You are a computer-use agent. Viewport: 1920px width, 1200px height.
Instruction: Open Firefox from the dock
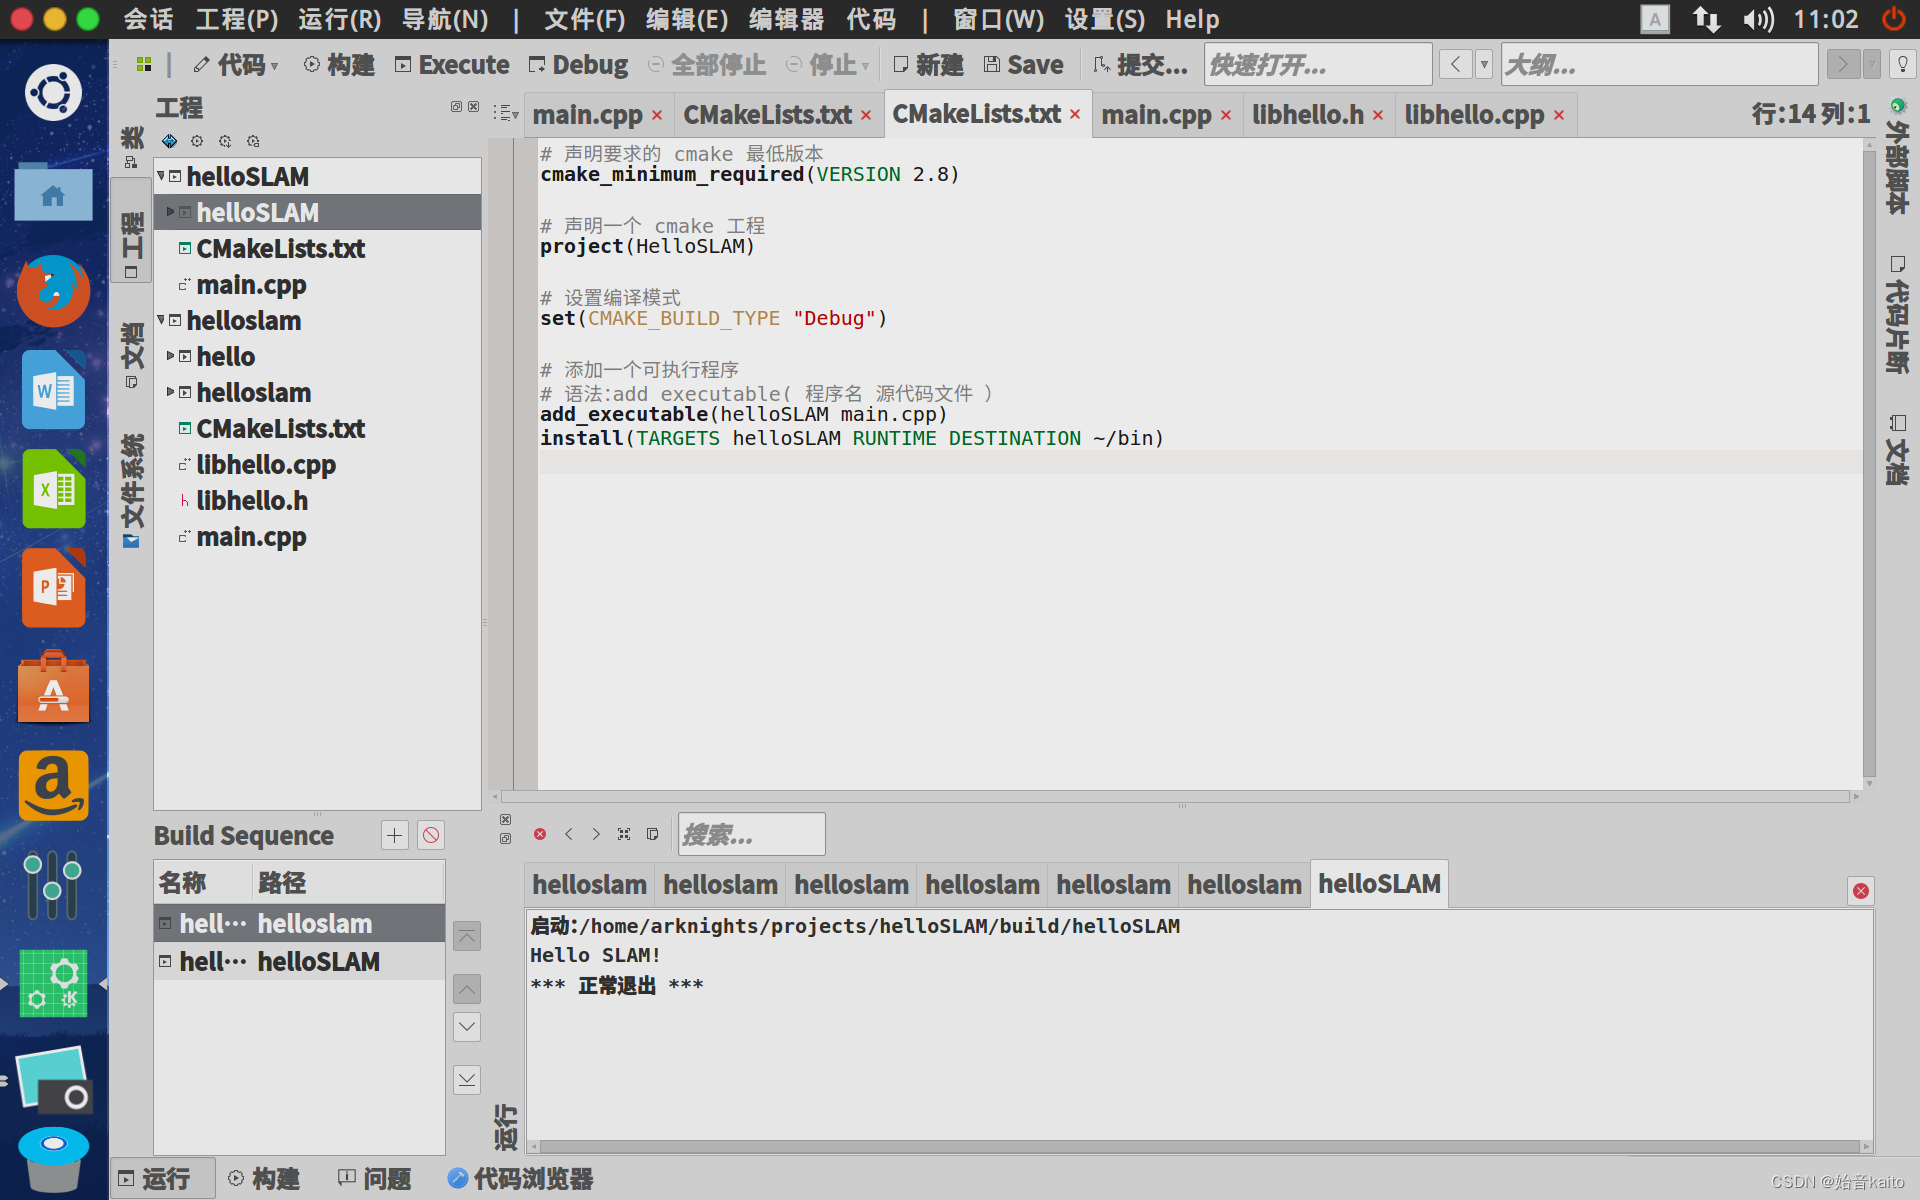pyautogui.click(x=53, y=291)
